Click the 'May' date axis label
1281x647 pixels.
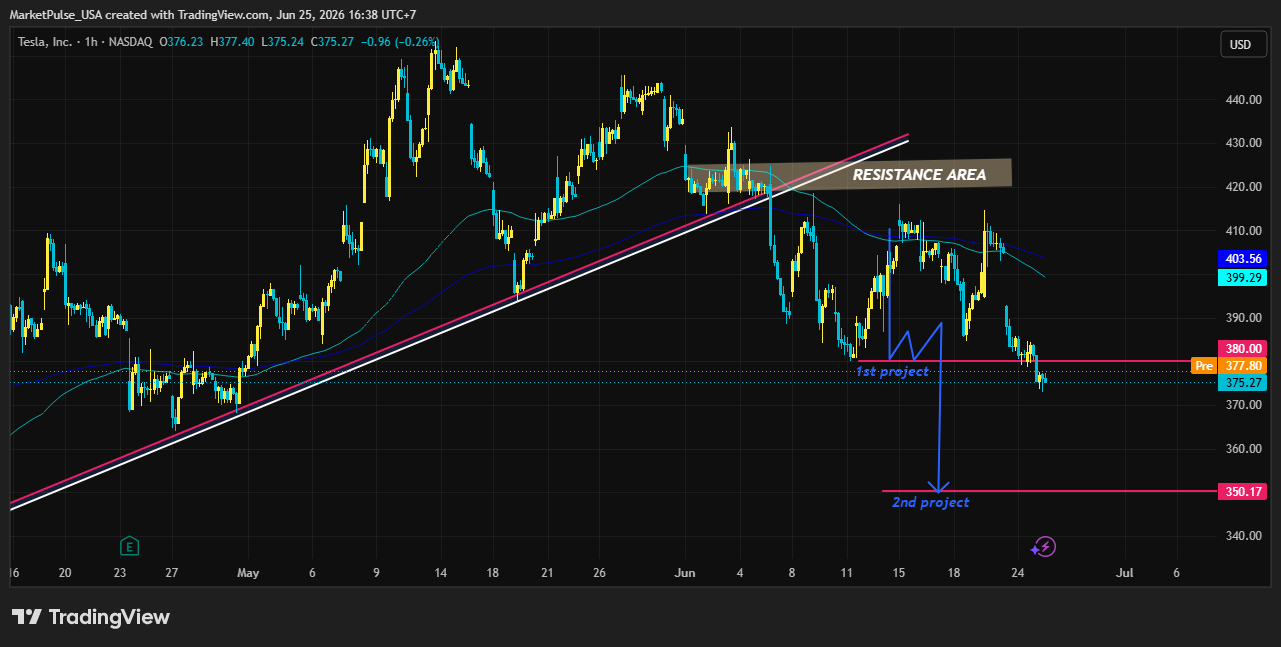[248, 573]
